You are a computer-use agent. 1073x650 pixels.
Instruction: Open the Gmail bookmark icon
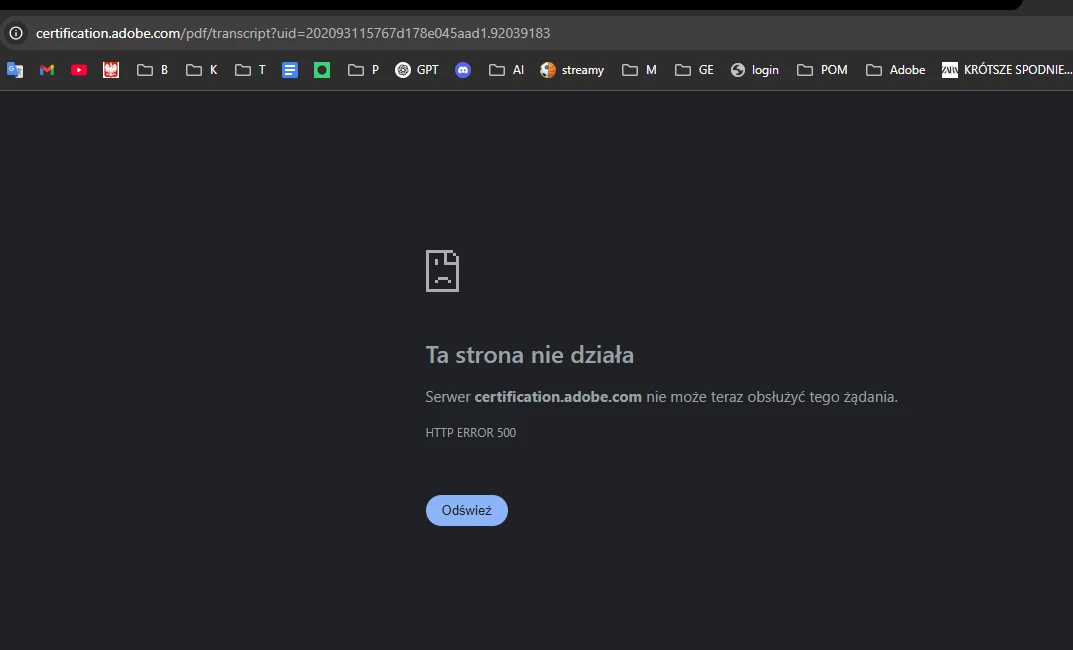click(x=47, y=70)
